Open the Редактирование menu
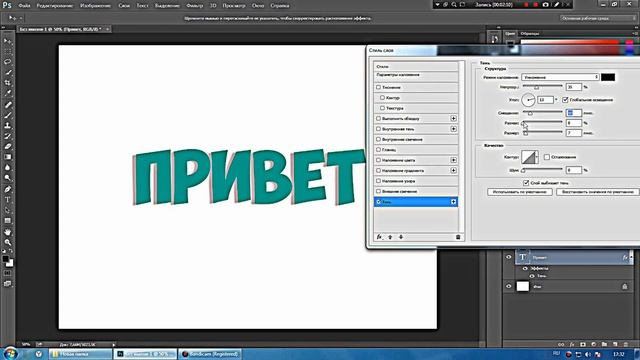Image resolution: width=640 pixels, height=360 pixels. [55, 6]
